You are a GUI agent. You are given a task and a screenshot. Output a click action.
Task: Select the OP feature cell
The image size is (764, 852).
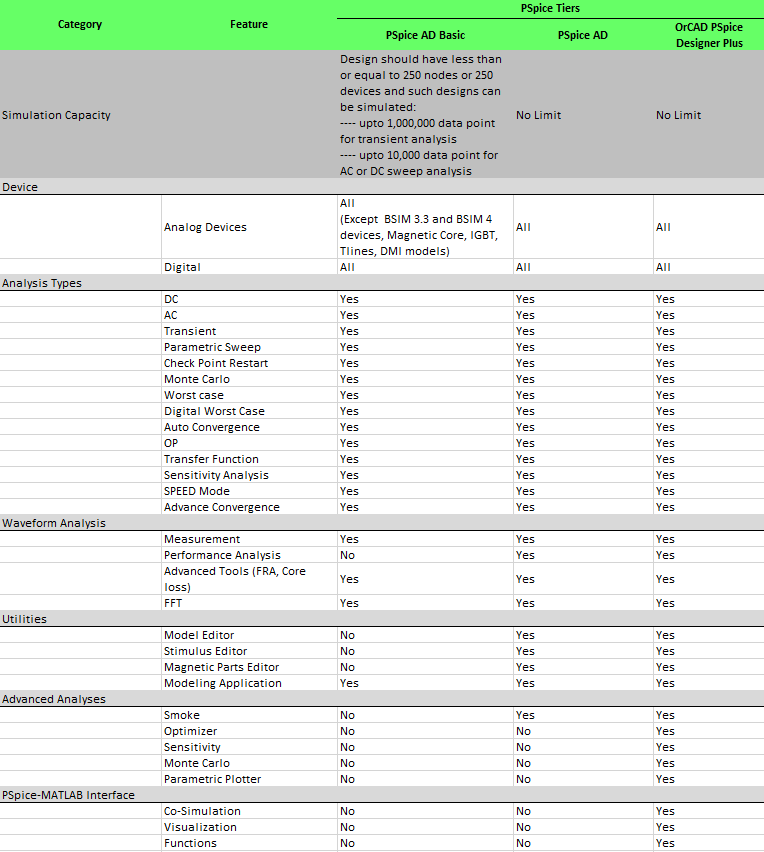pyautogui.click(x=249, y=443)
